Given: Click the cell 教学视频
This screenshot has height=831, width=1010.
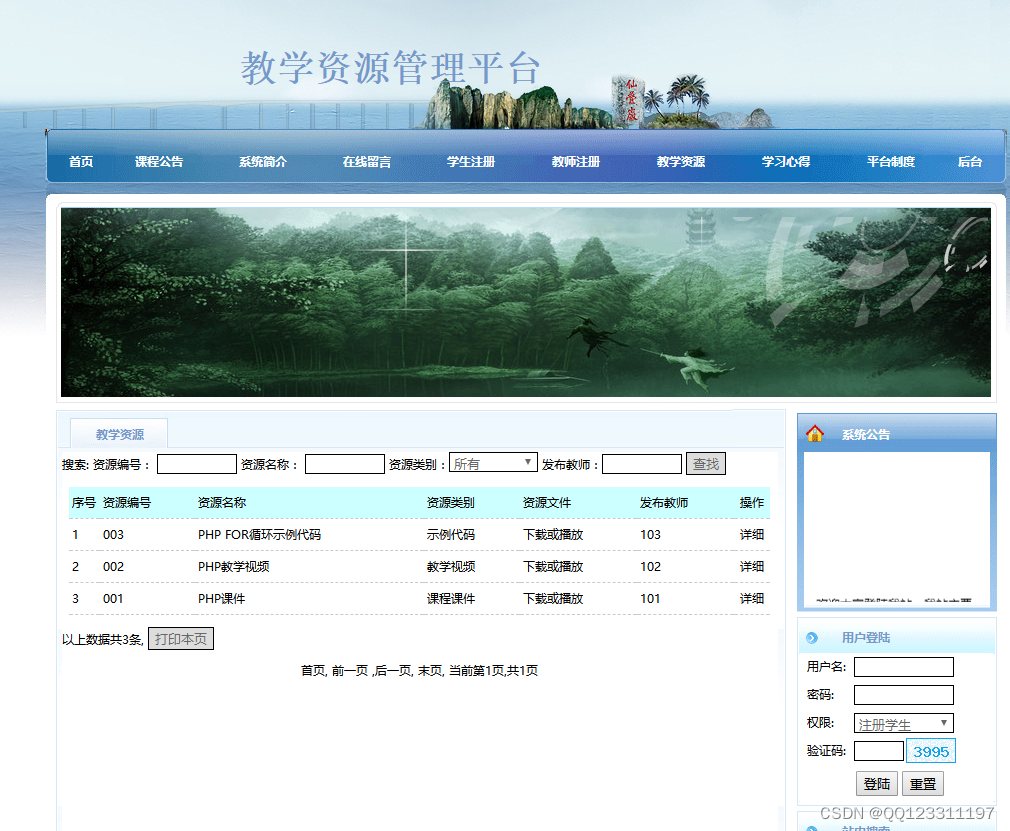Looking at the screenshot, I should point(450,567).
